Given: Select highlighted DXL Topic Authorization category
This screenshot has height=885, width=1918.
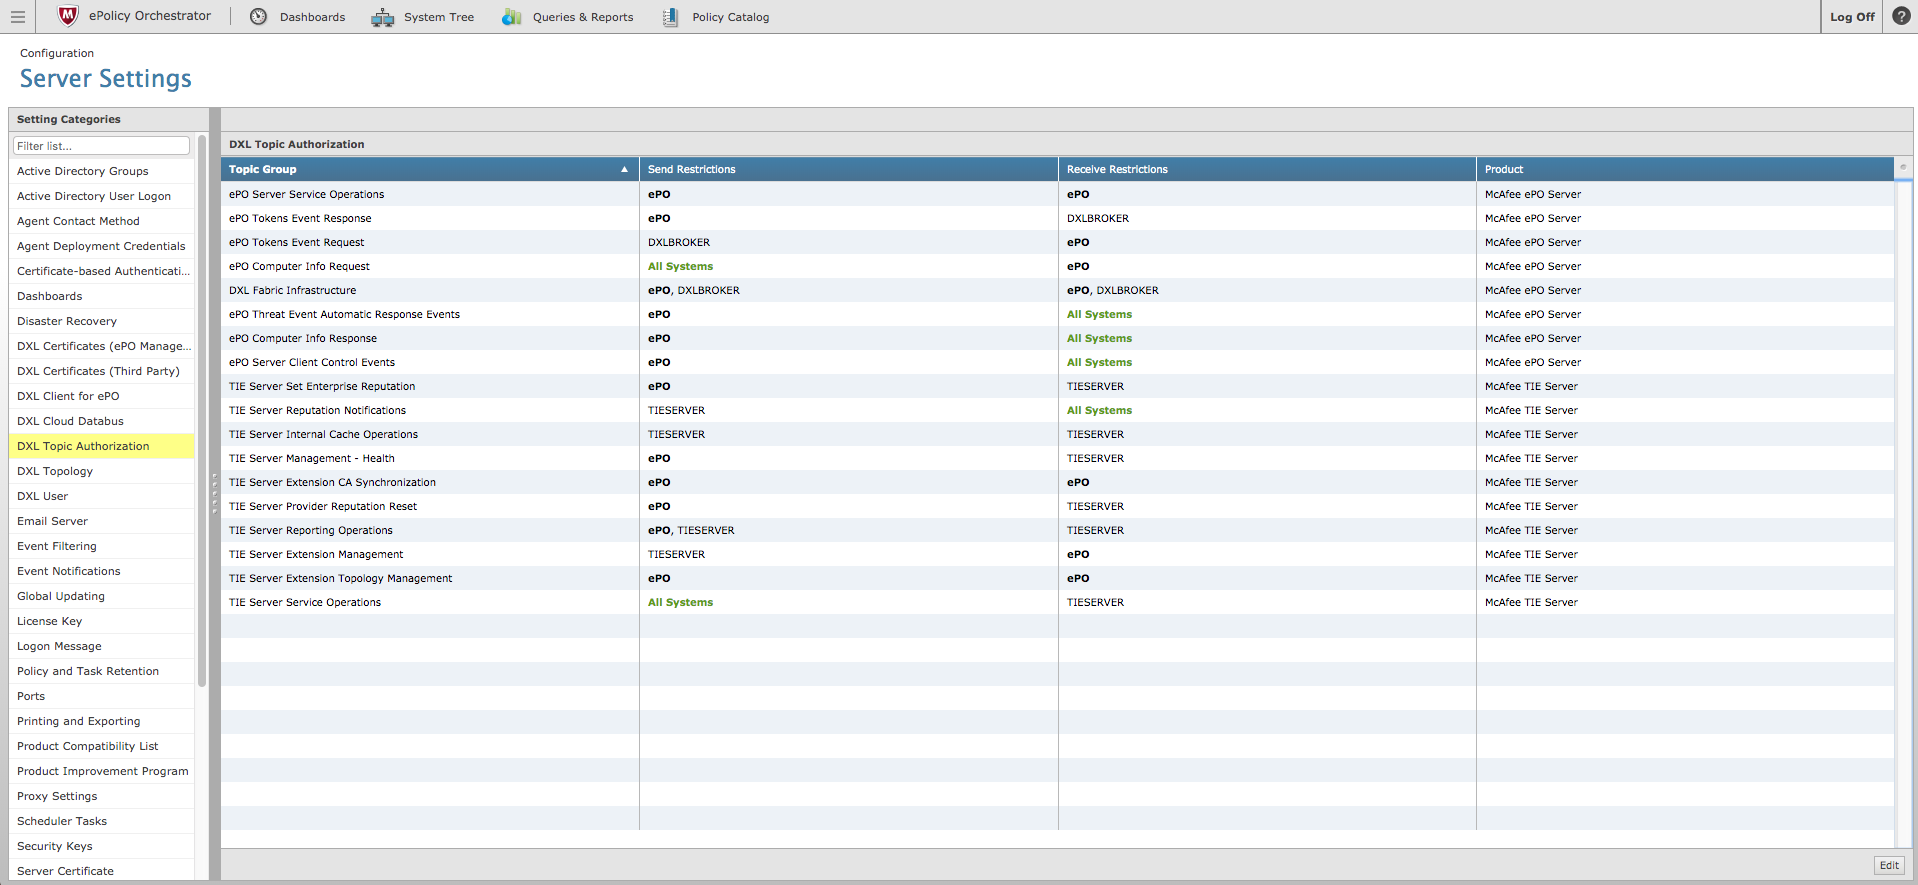Looking at the screenshot, I should click(101, 446).
